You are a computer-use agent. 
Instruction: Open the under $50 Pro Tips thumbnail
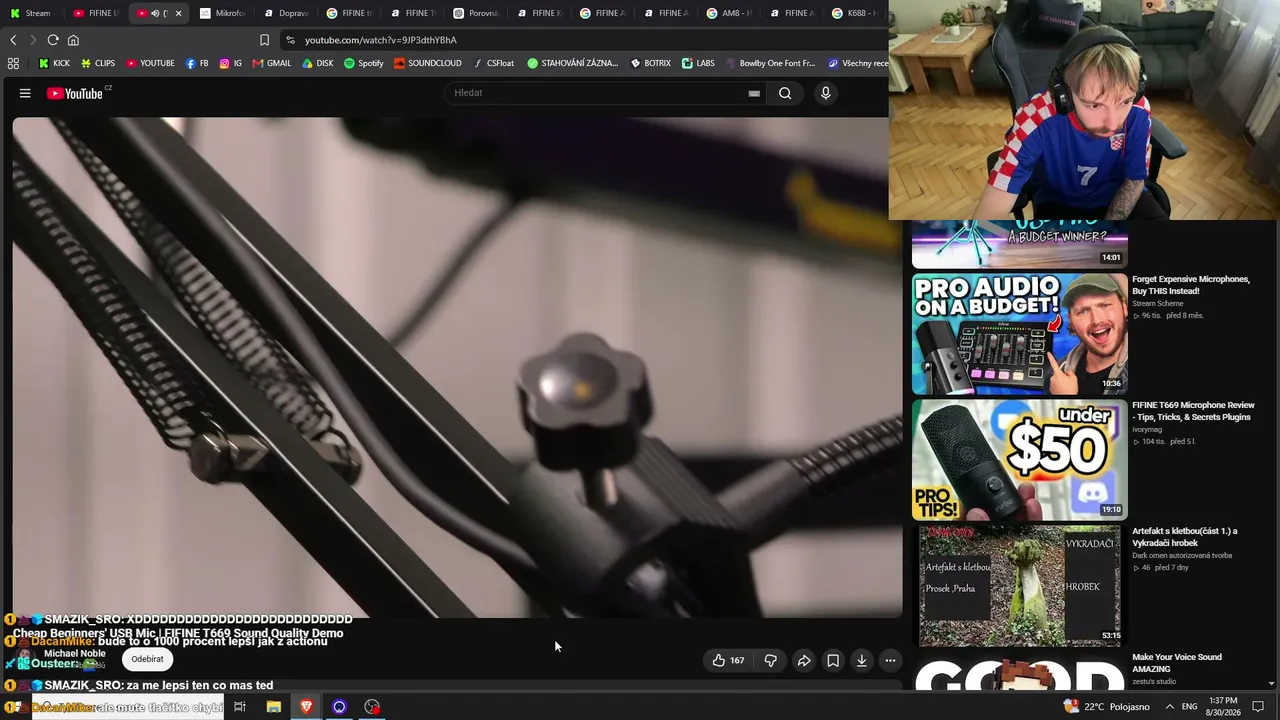click(1019, 460)
